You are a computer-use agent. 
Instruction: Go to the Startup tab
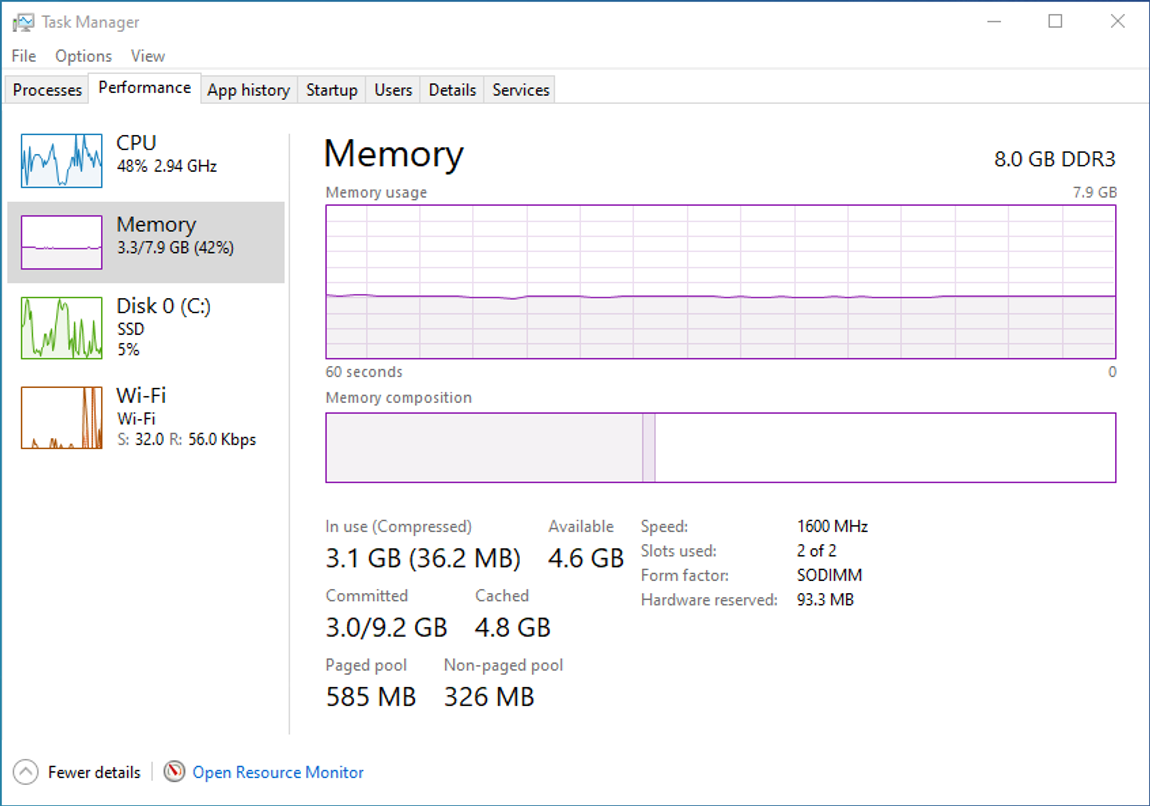pos(331,90)
